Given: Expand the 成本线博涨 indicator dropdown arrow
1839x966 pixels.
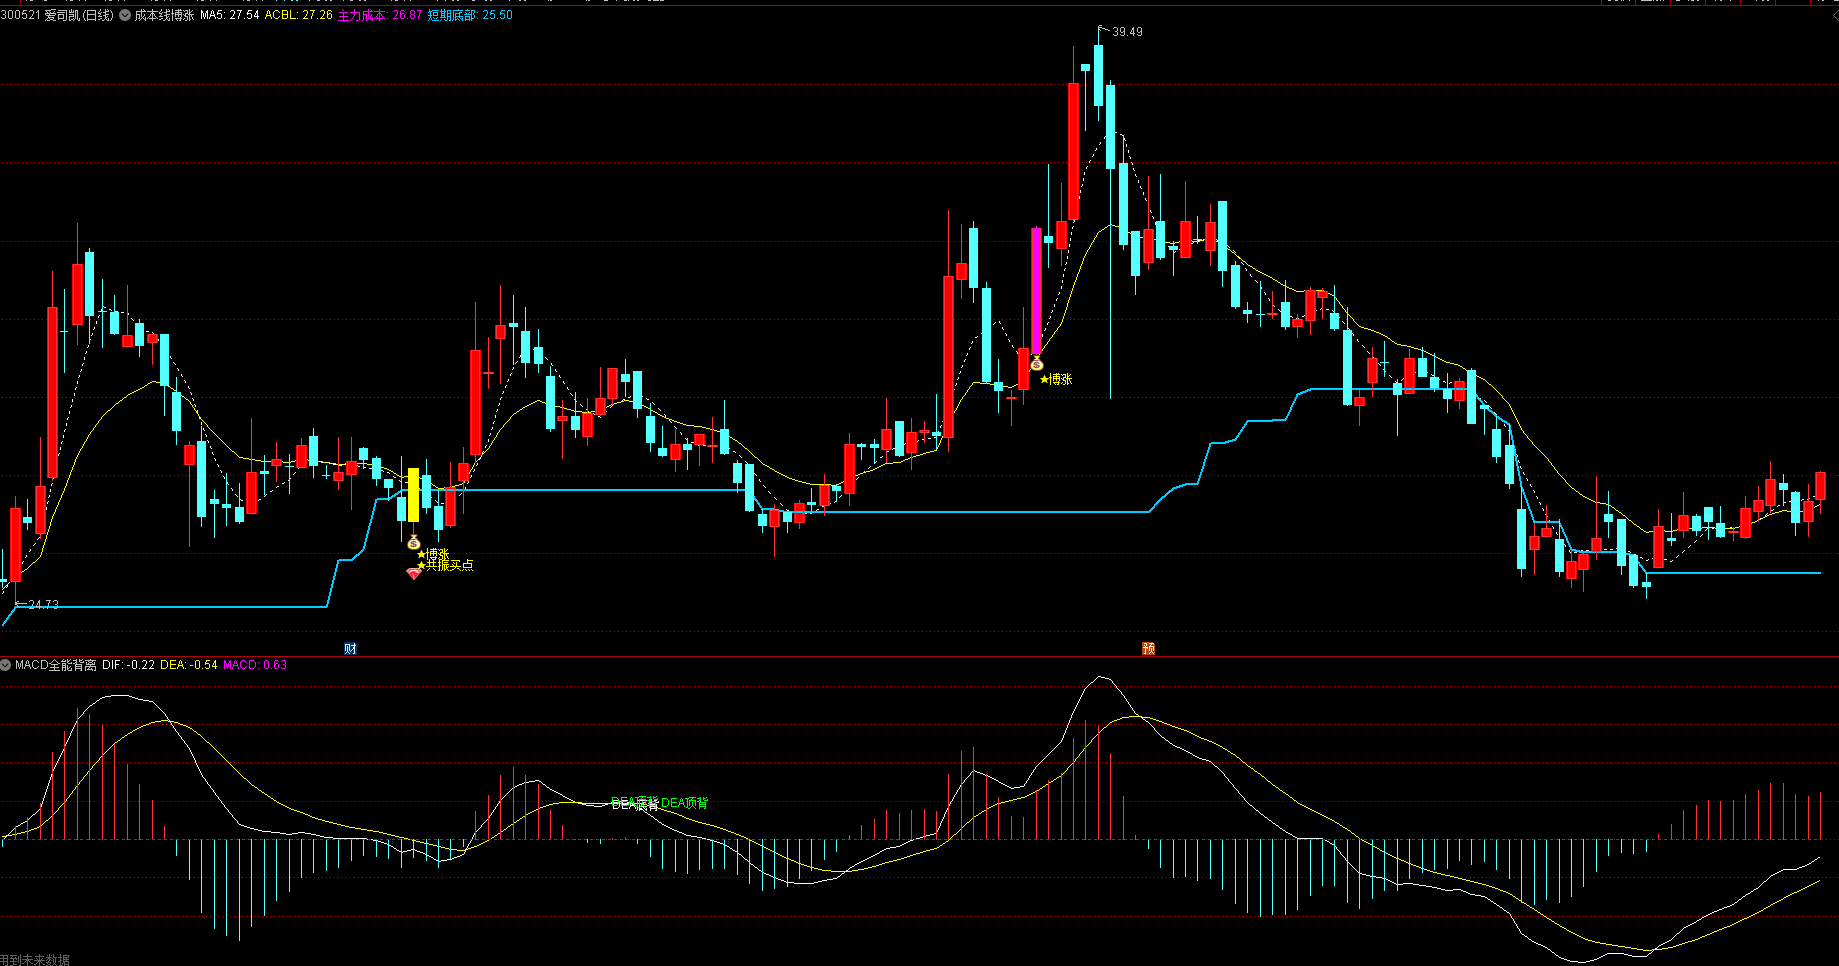Looking at the screenshot, I should tap(125, 16).
